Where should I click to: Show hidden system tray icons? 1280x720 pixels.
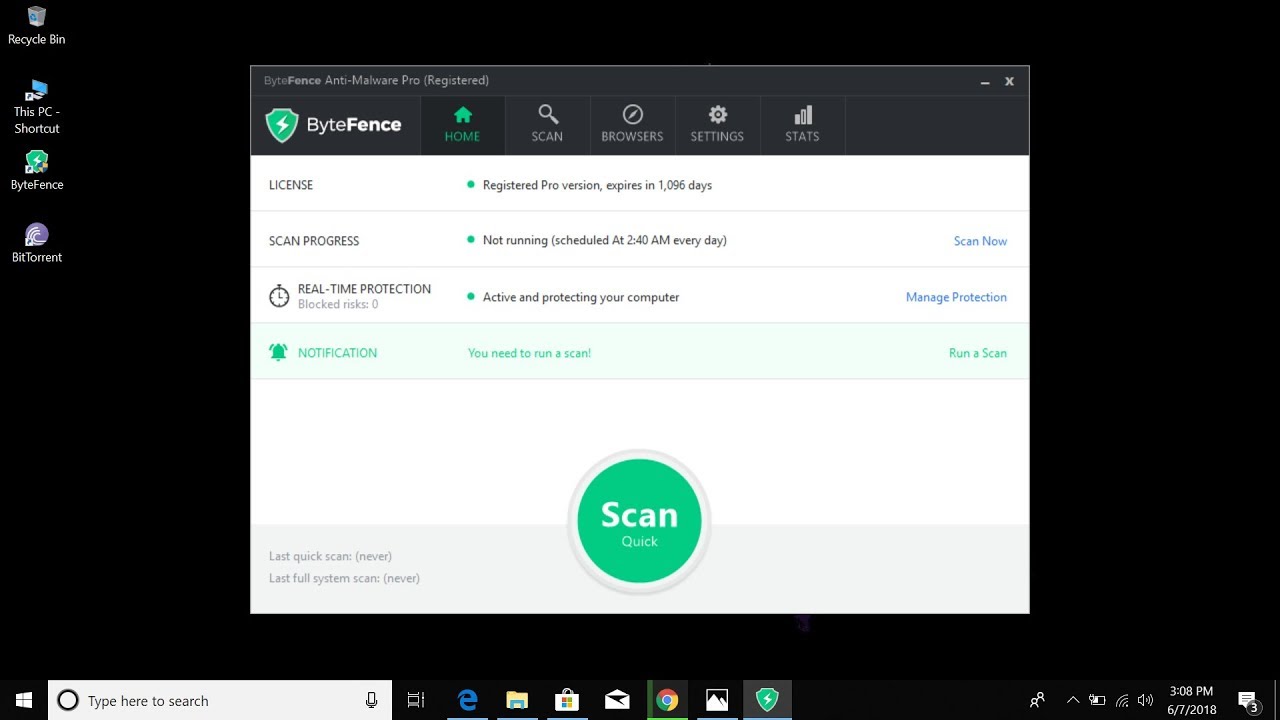(x=1073, y=701)
